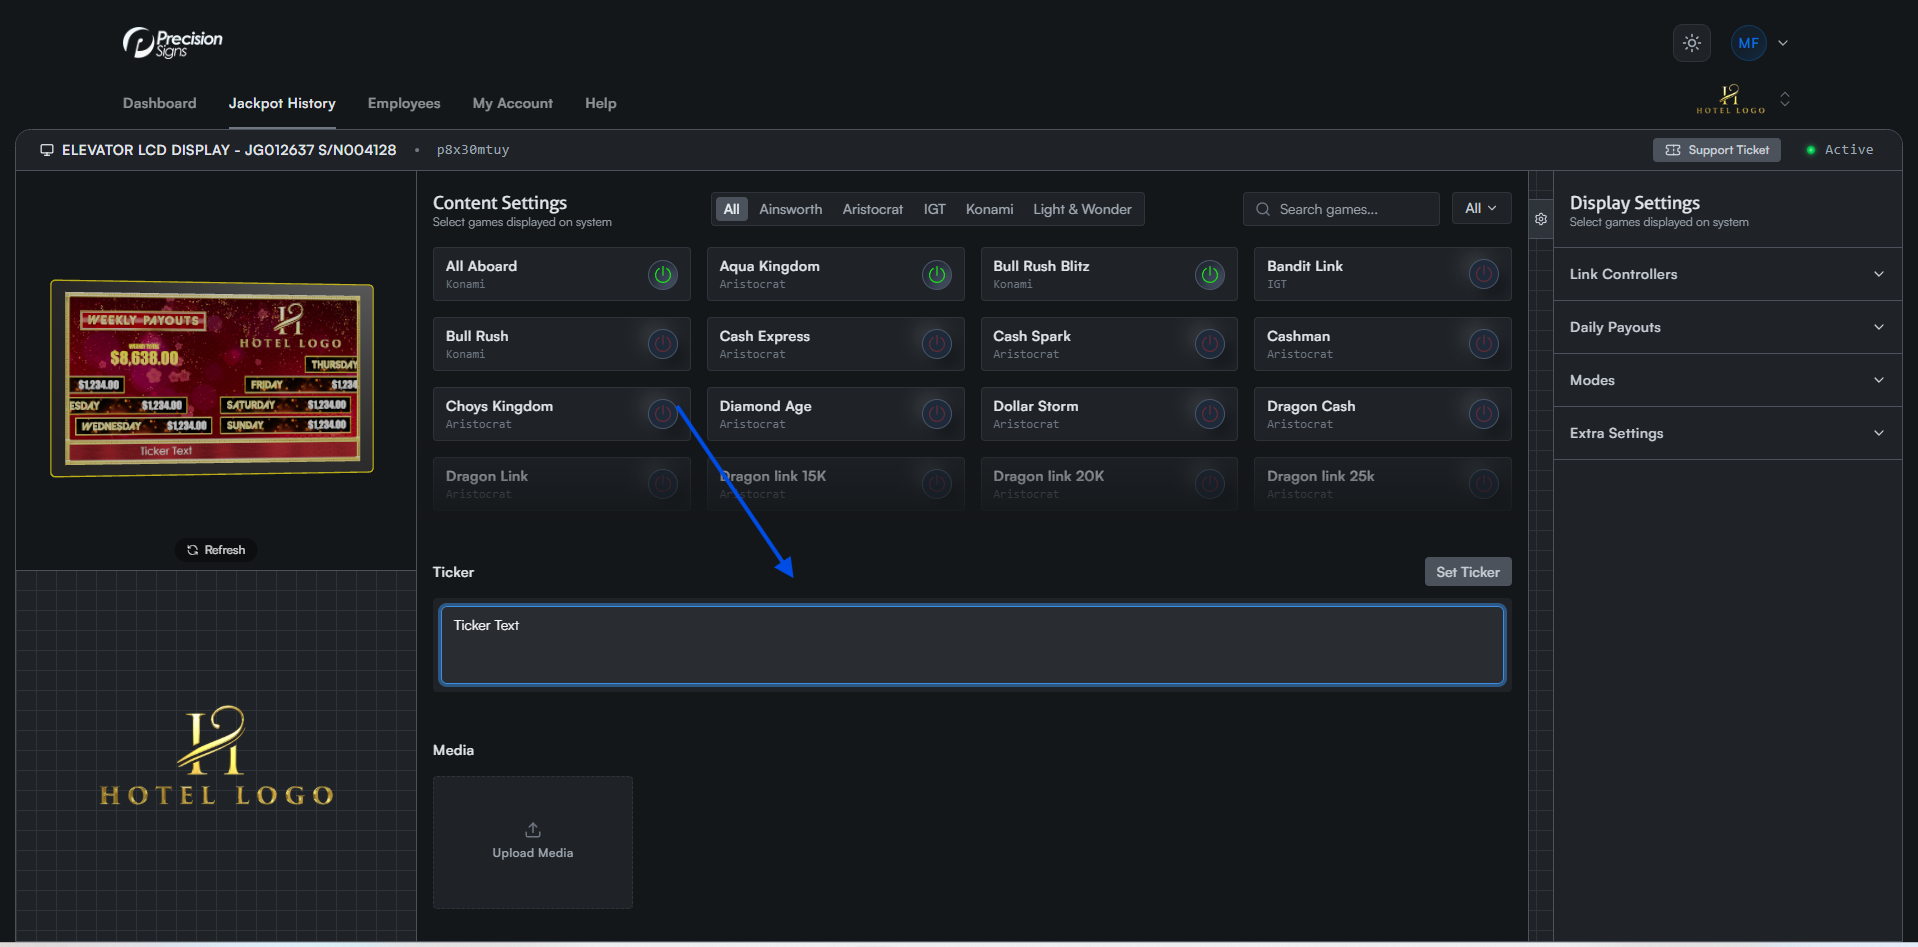
Task: Open the All filter dropdown near search
Action: coord(1480,208)
